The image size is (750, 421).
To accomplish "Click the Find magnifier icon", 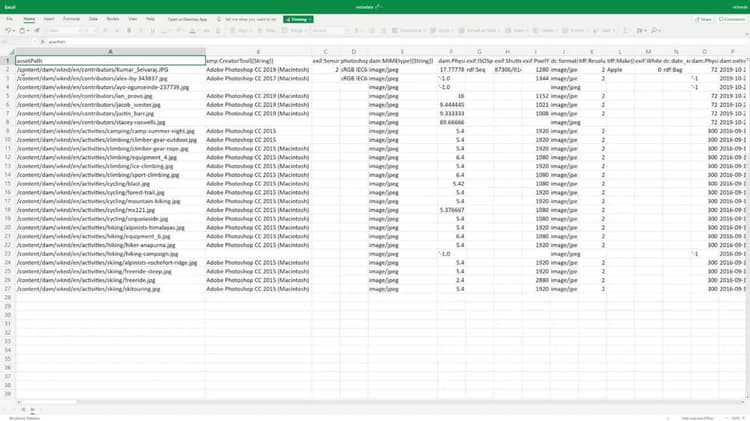I will pyautogui.click(x=655, y=31).
